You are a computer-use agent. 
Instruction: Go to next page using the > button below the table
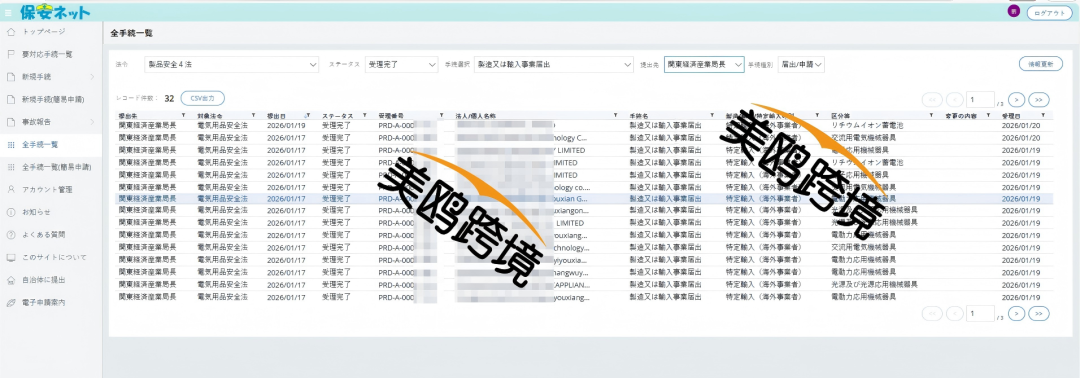coord(1017,313)
